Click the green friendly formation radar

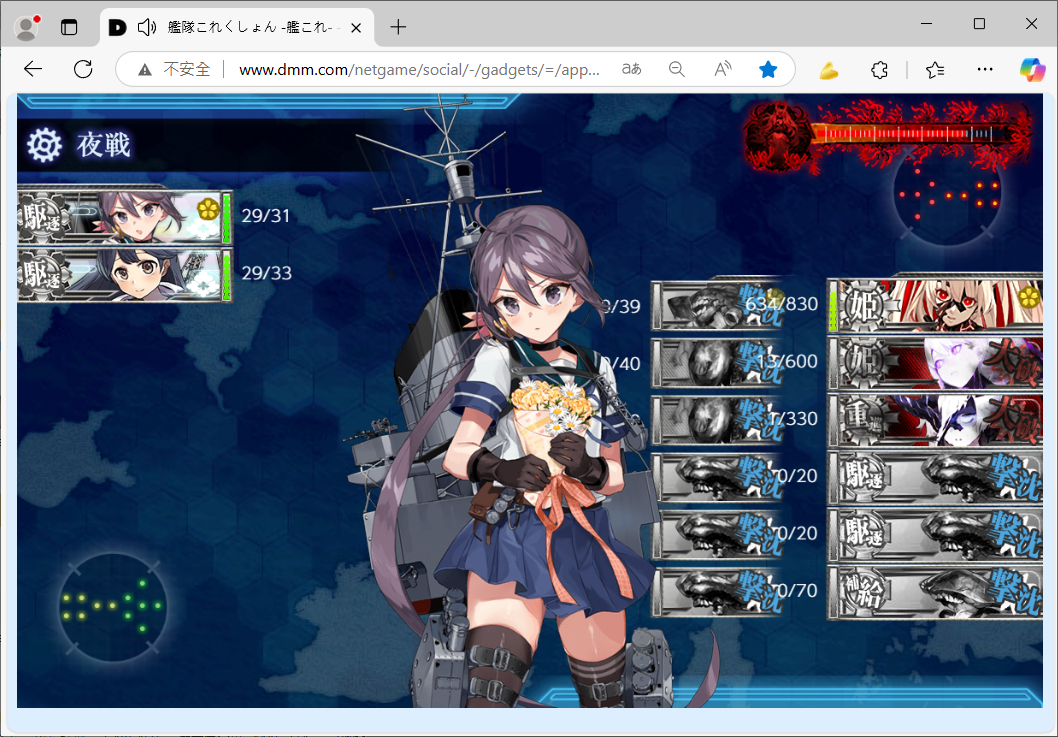[113, 607]
